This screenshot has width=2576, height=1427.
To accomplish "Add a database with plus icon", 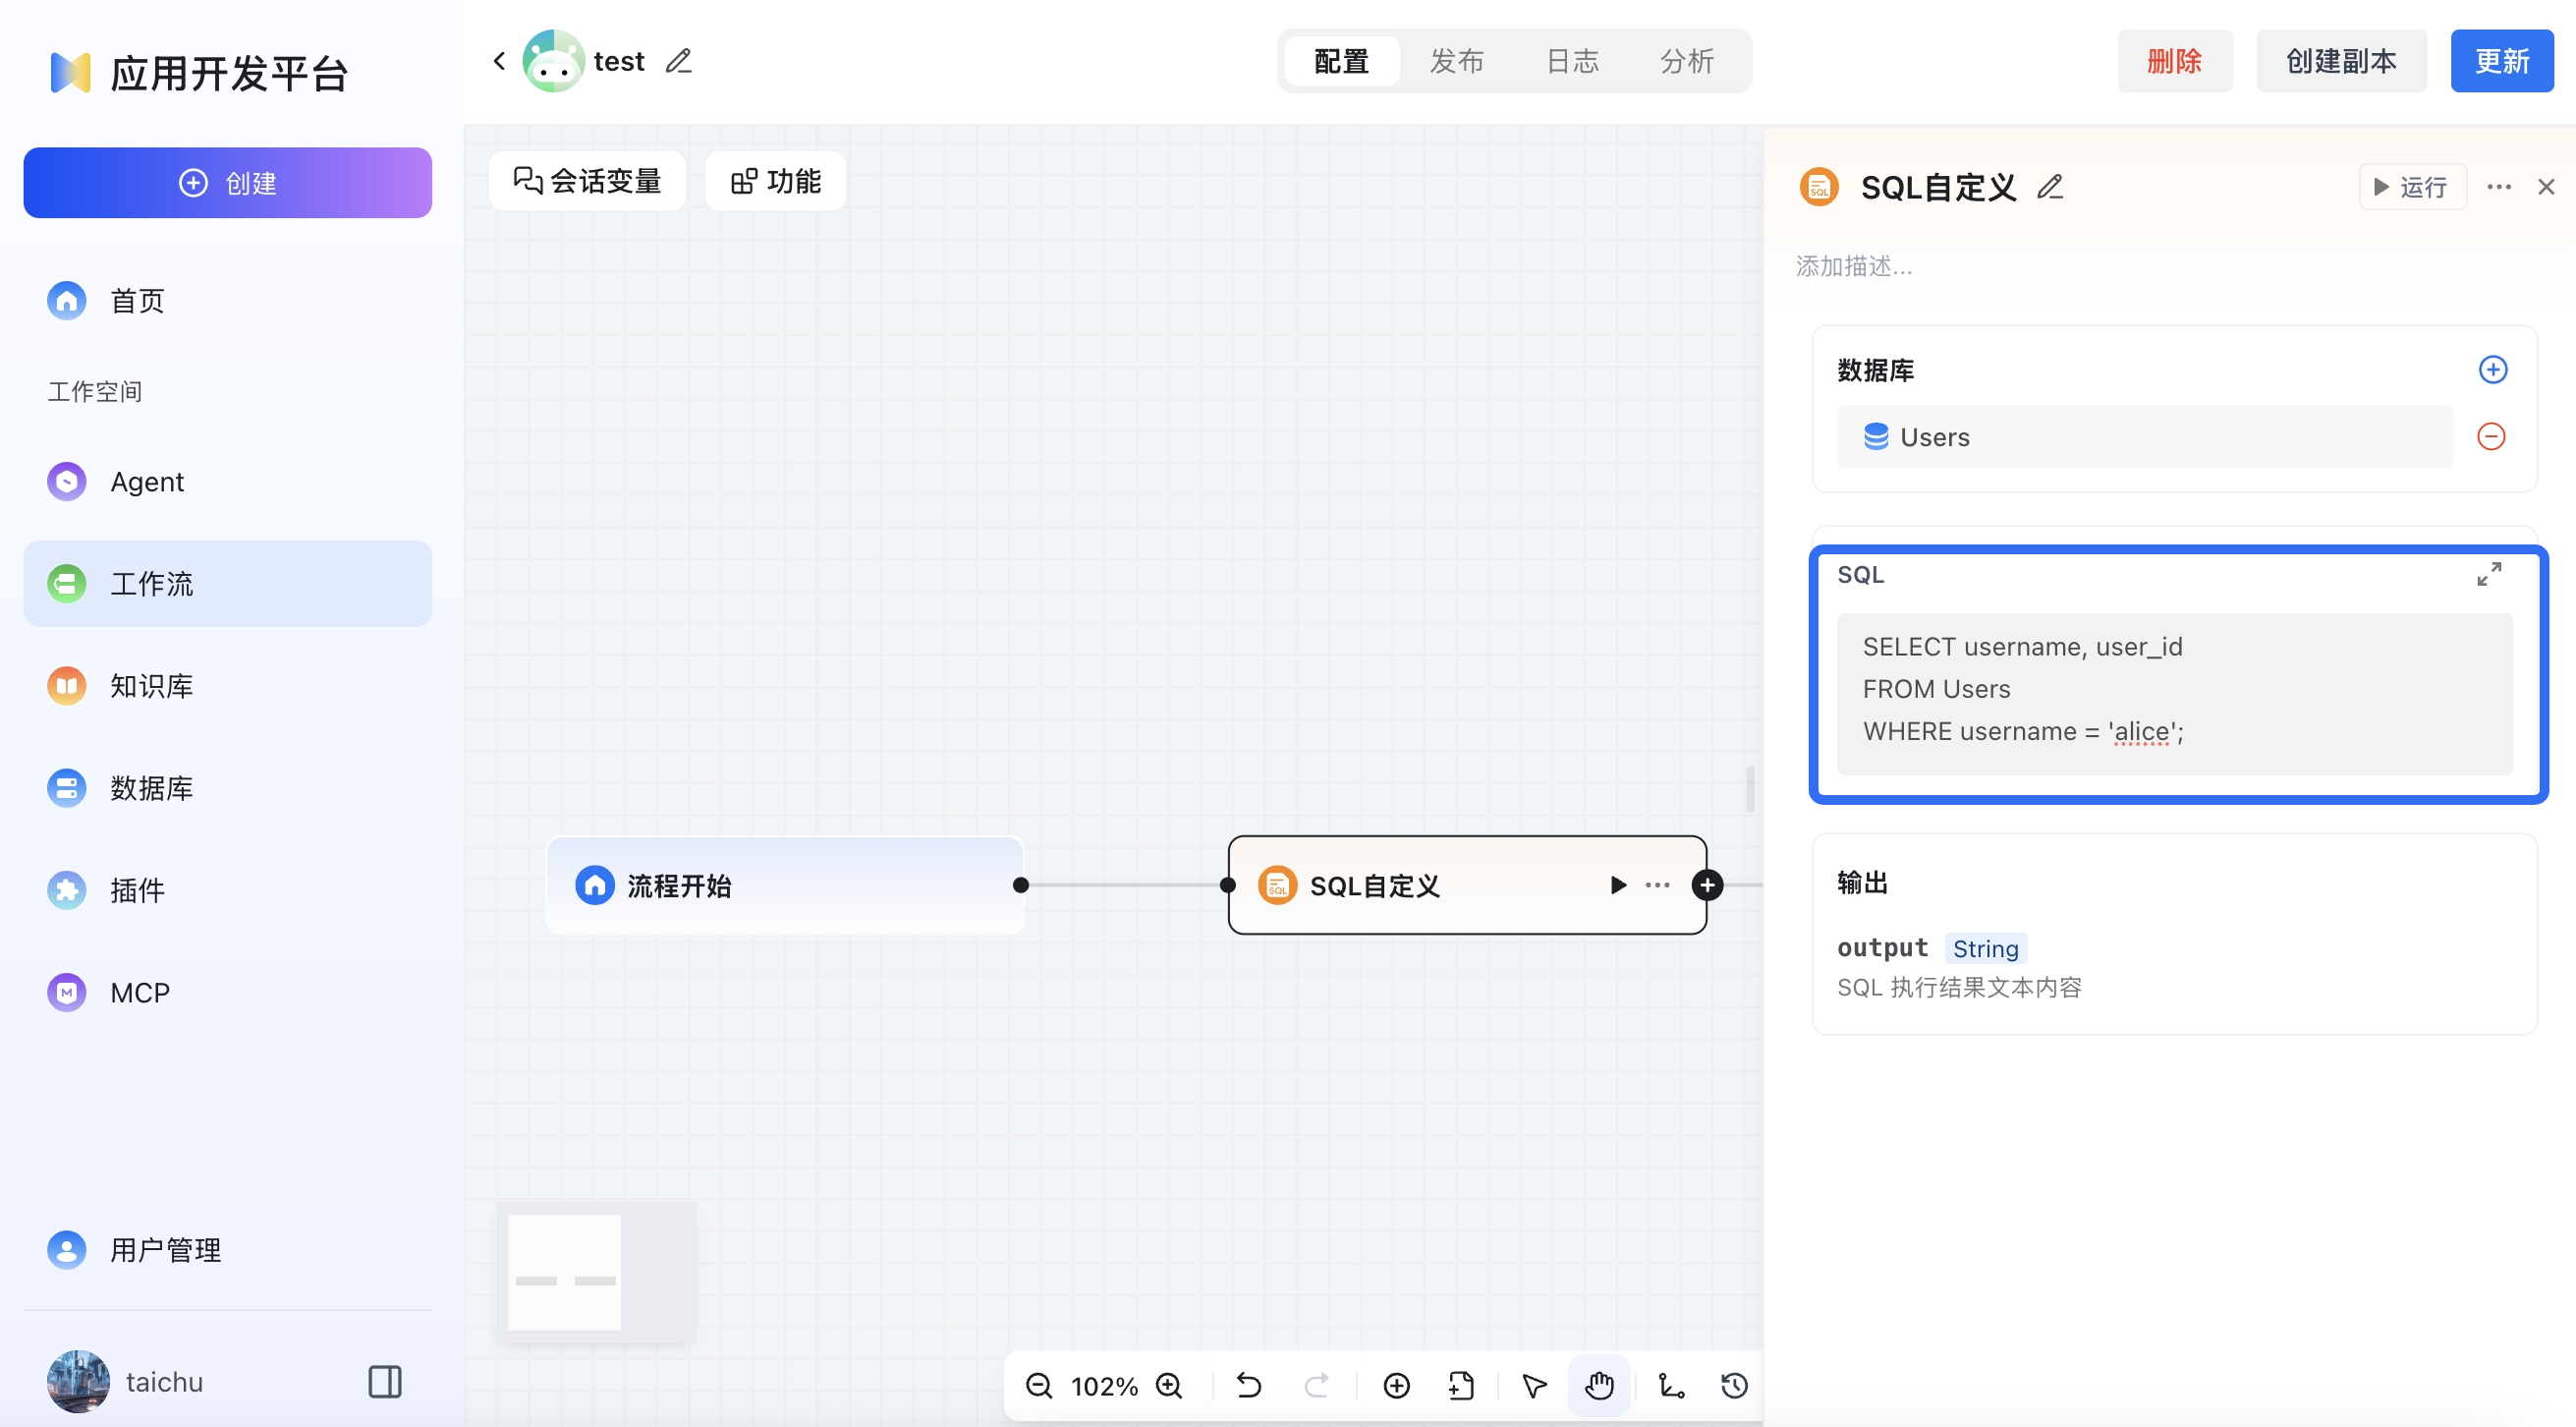I will click(2492, 370).
